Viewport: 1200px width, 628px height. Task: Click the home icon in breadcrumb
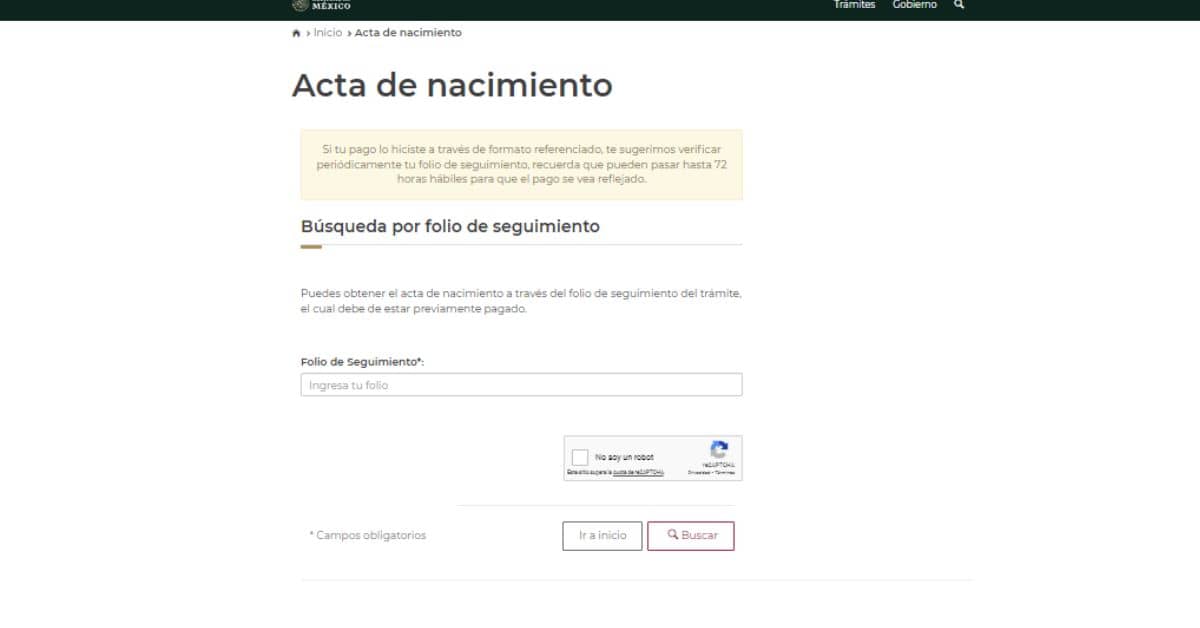296,33
